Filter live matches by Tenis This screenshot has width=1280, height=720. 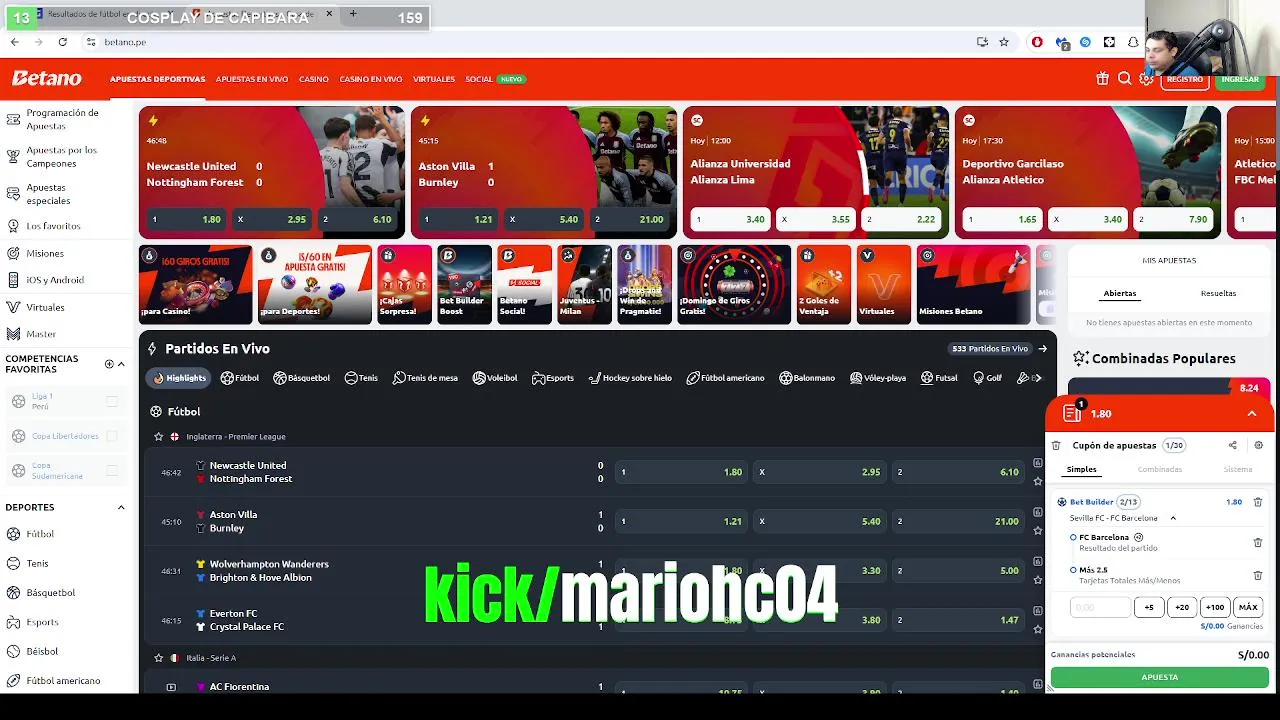coord(361,378)
